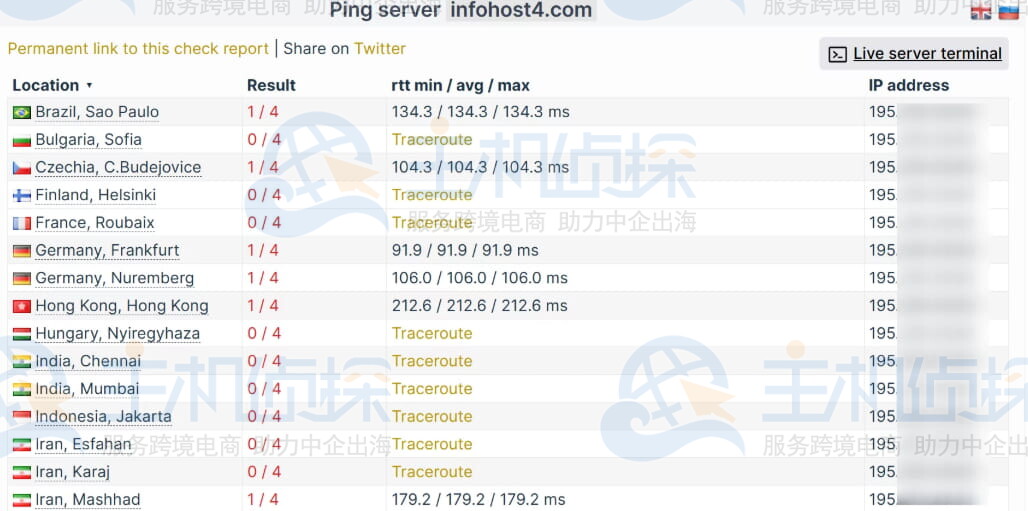
Task: Open Traceroute for Bulgaria, Sofia
Action: point(432,140)
